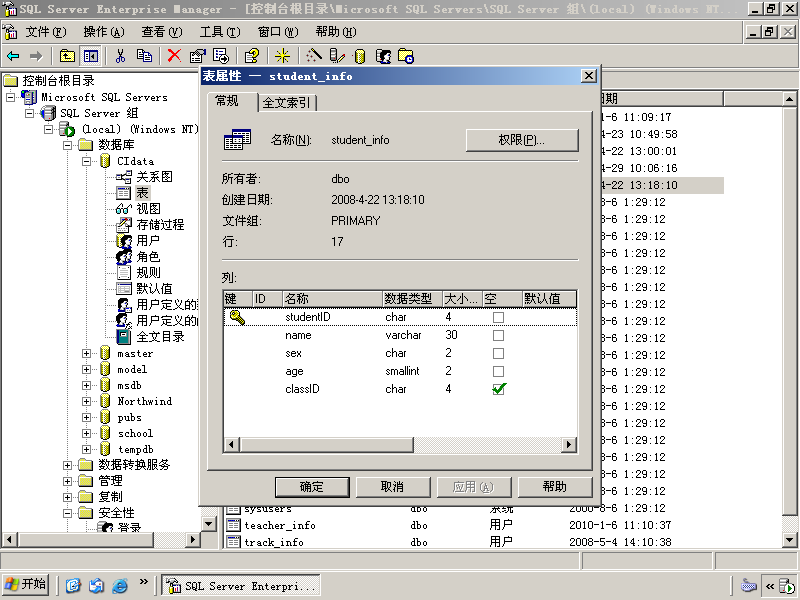Expand the Northwind database node

[x=86, y=401]
